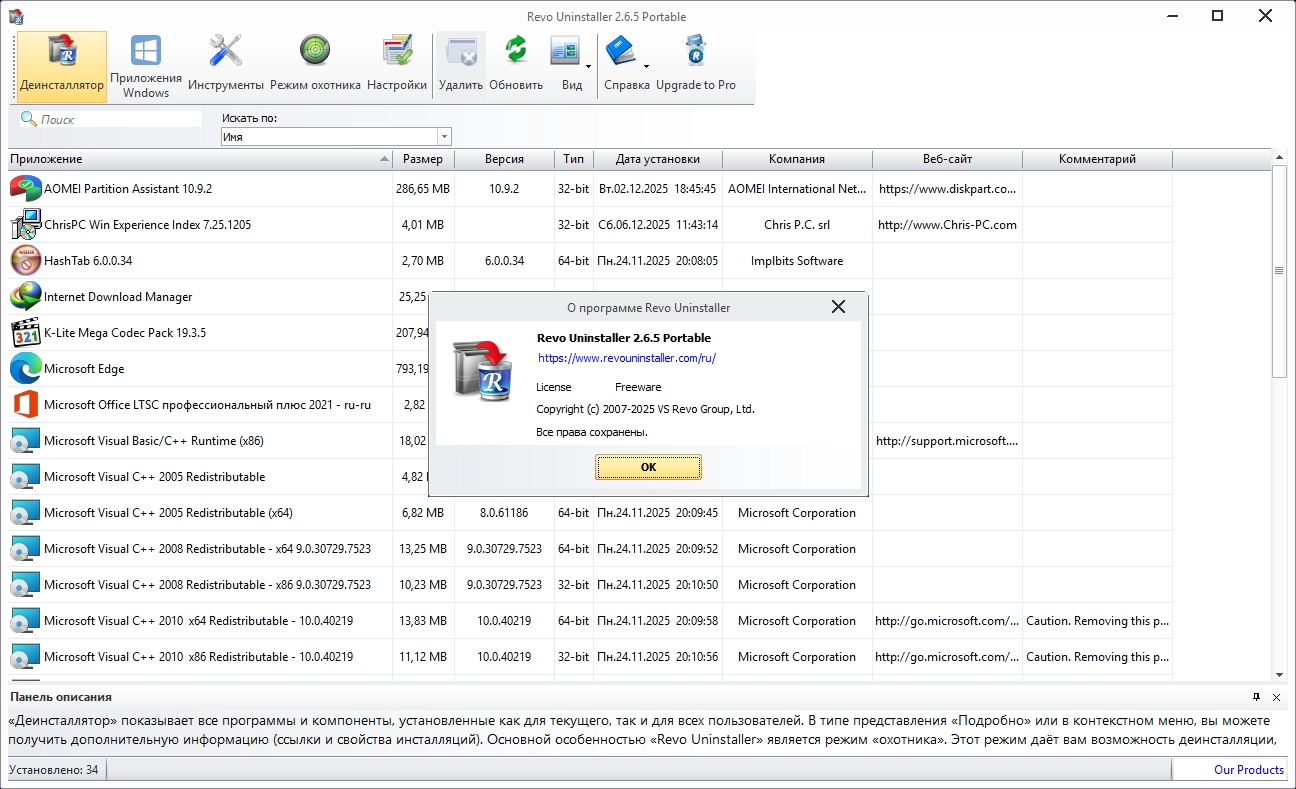Click the http://www.Chris-PC.com website cell

947,224
